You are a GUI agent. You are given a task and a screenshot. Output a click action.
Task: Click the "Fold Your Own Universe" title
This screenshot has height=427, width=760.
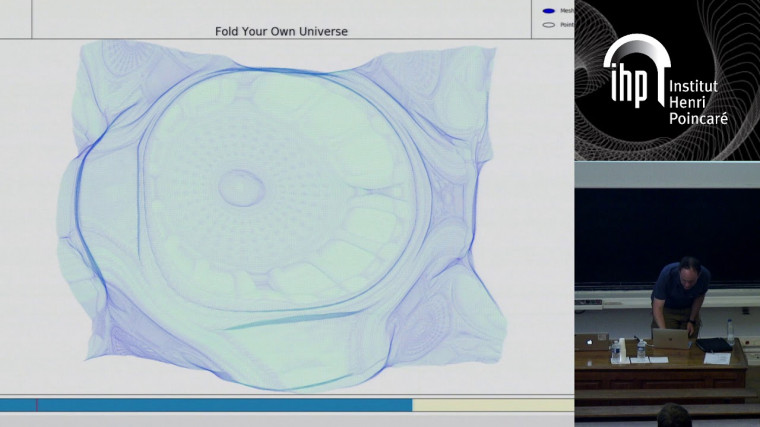pos(281,31)
